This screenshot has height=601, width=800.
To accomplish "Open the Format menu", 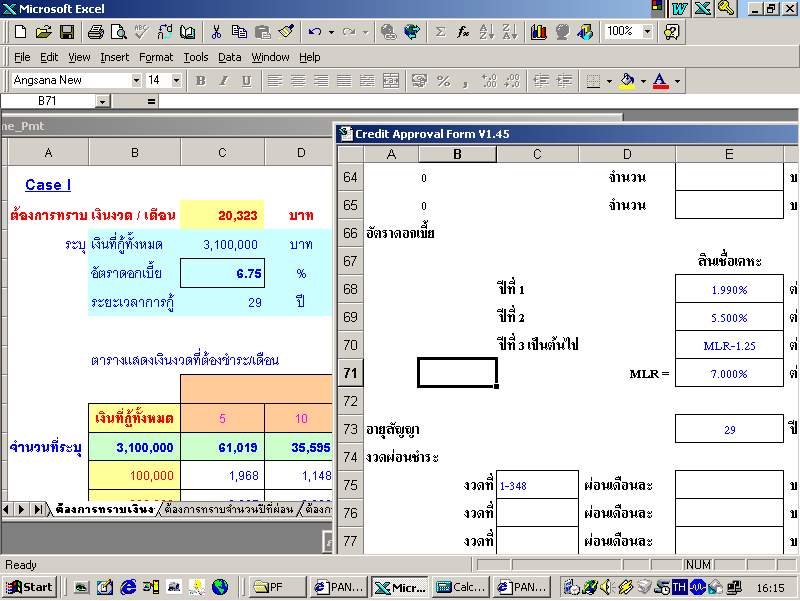I will [156, 57].
